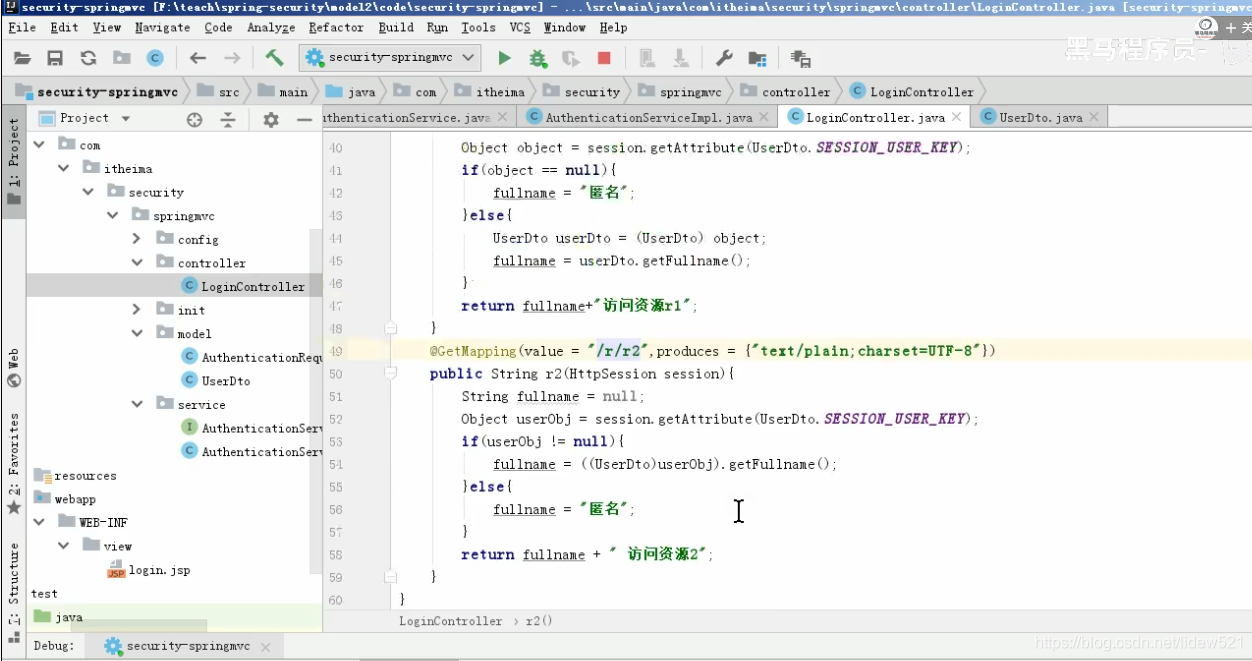Viewport: 1252px width, 661px height.
Task: Click the src breadcrumb in navigation bar
Action: point(219,92)
